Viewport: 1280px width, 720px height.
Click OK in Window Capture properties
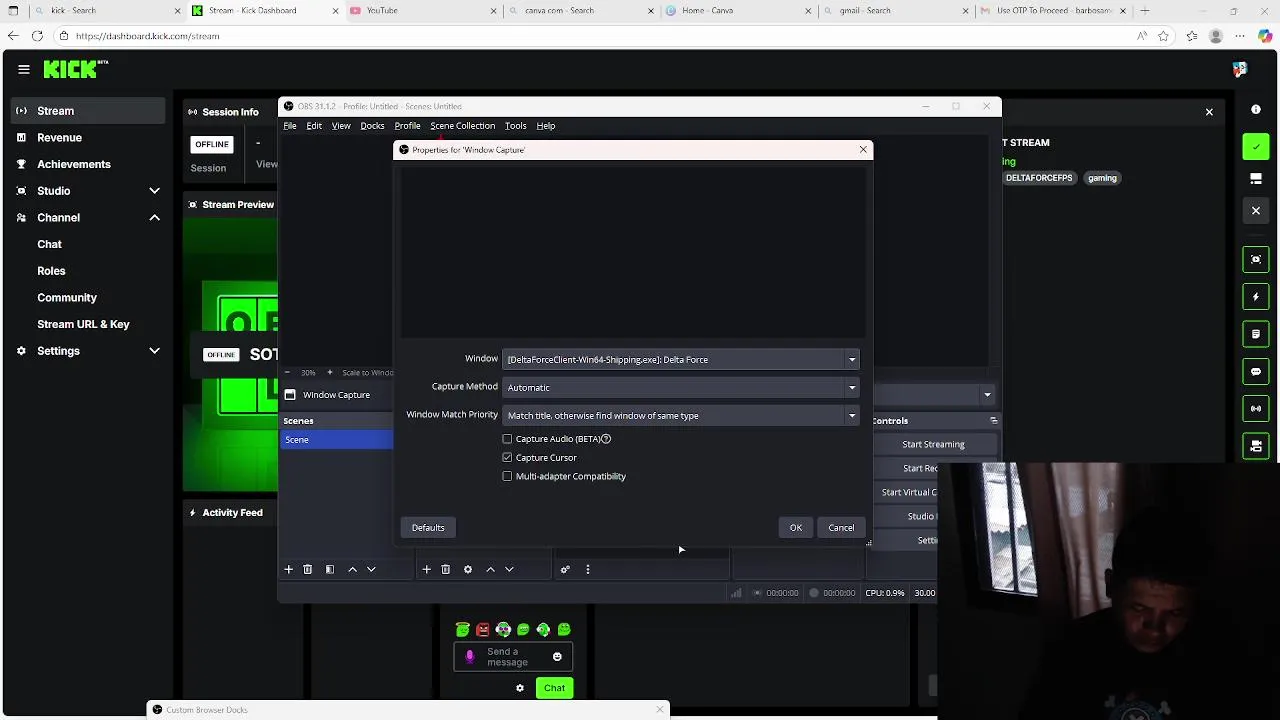coord(796,528)
